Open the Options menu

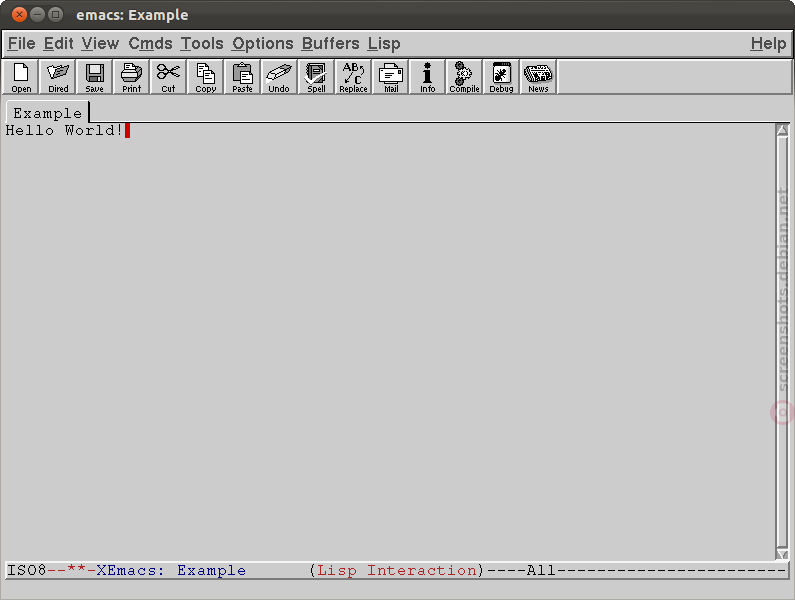263,44
